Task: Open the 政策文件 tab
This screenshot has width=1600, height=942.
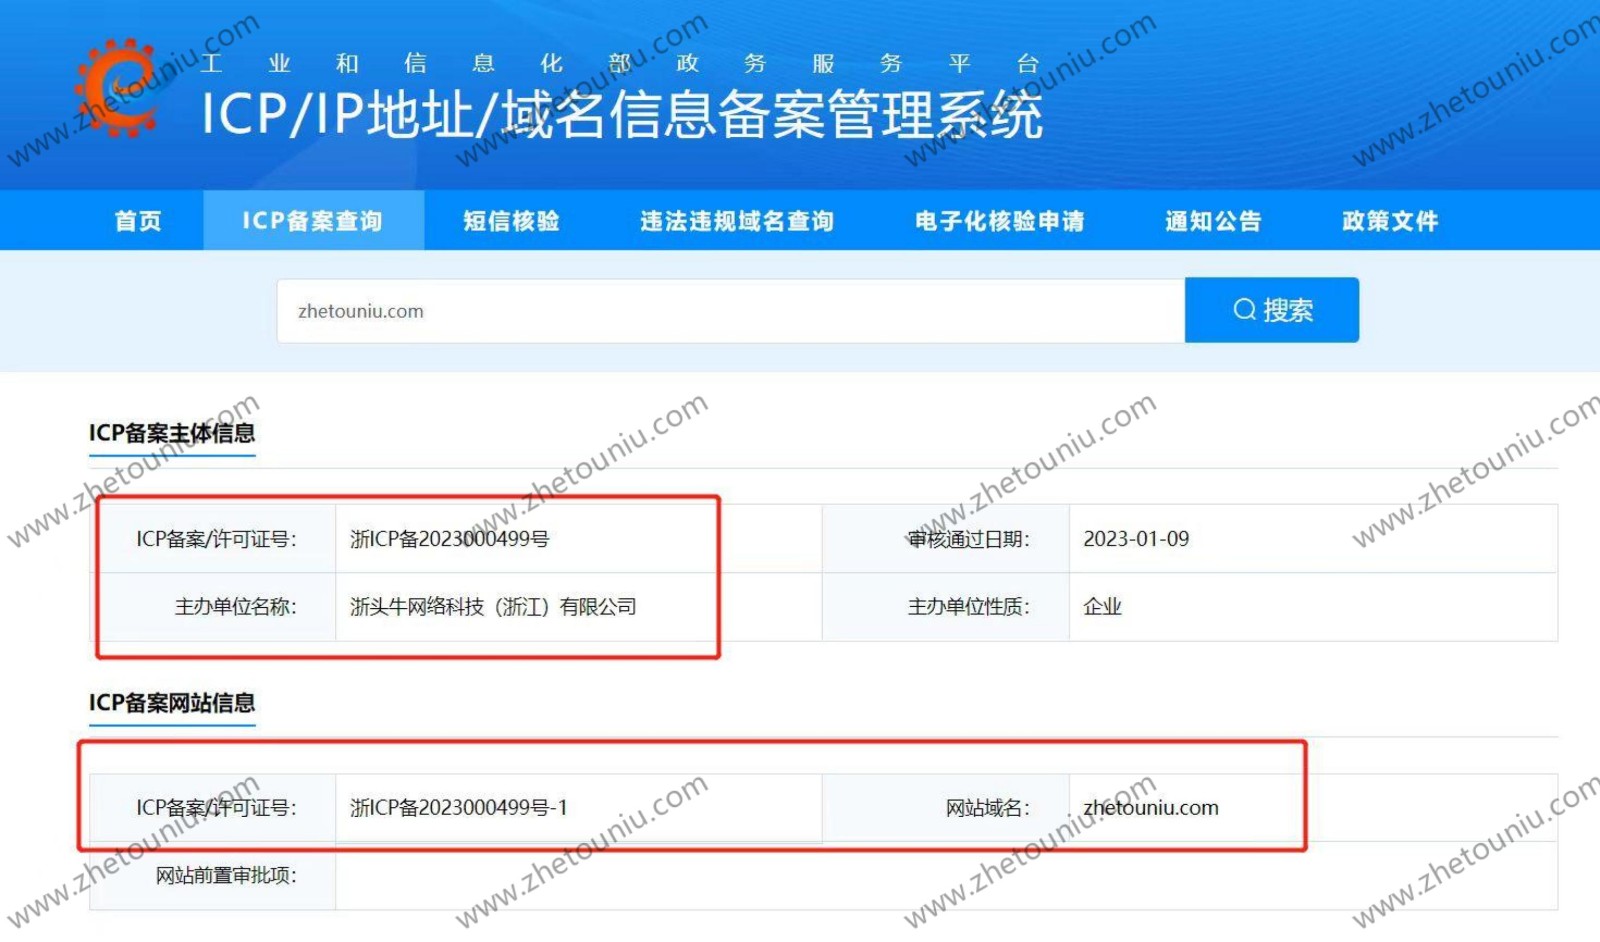Action: coord(1390,221)
